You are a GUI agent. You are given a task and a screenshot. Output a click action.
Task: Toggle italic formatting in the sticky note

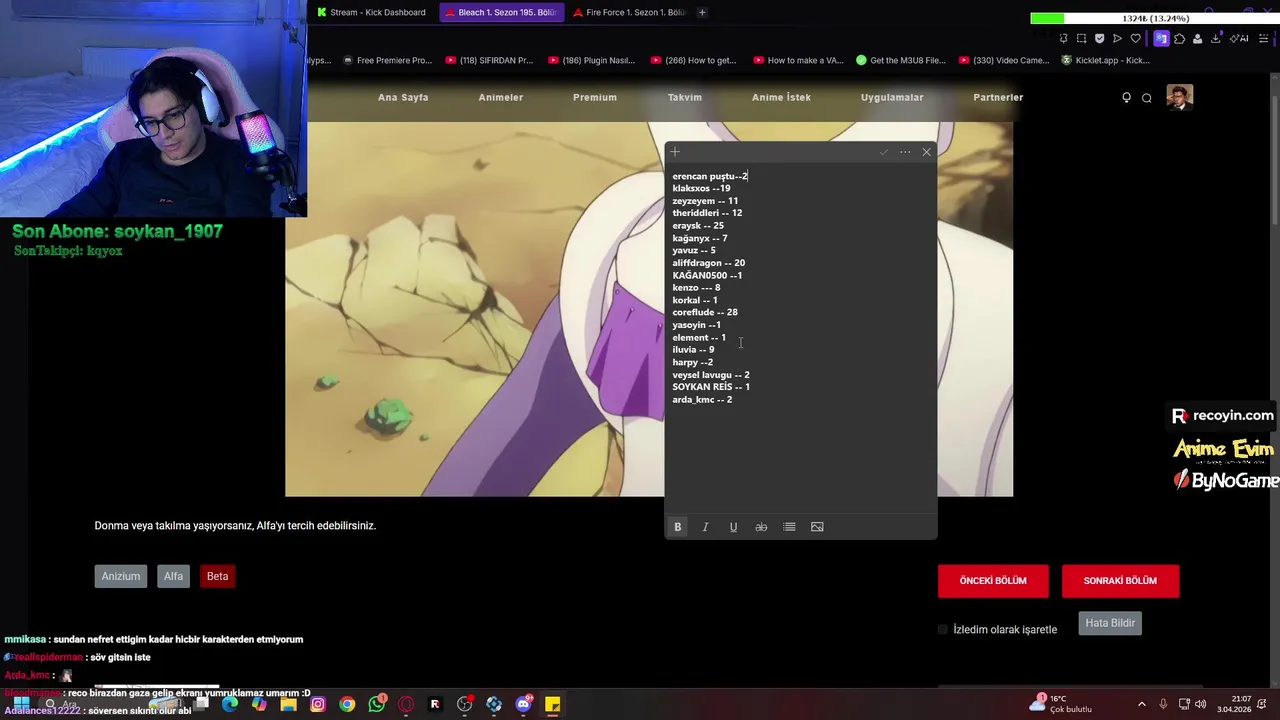[x=705, y=527]
